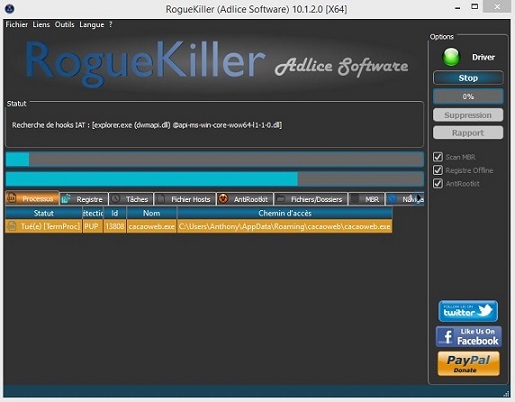The image size is (515, 402).
Task: Click the Rapport button
Action: 468,133
